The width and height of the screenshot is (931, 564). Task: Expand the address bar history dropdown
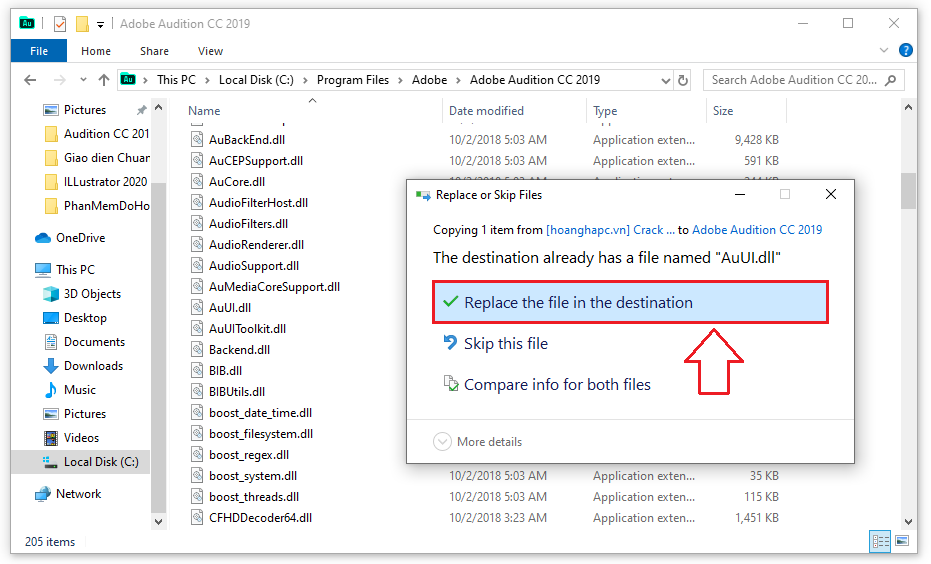[666, 80]
